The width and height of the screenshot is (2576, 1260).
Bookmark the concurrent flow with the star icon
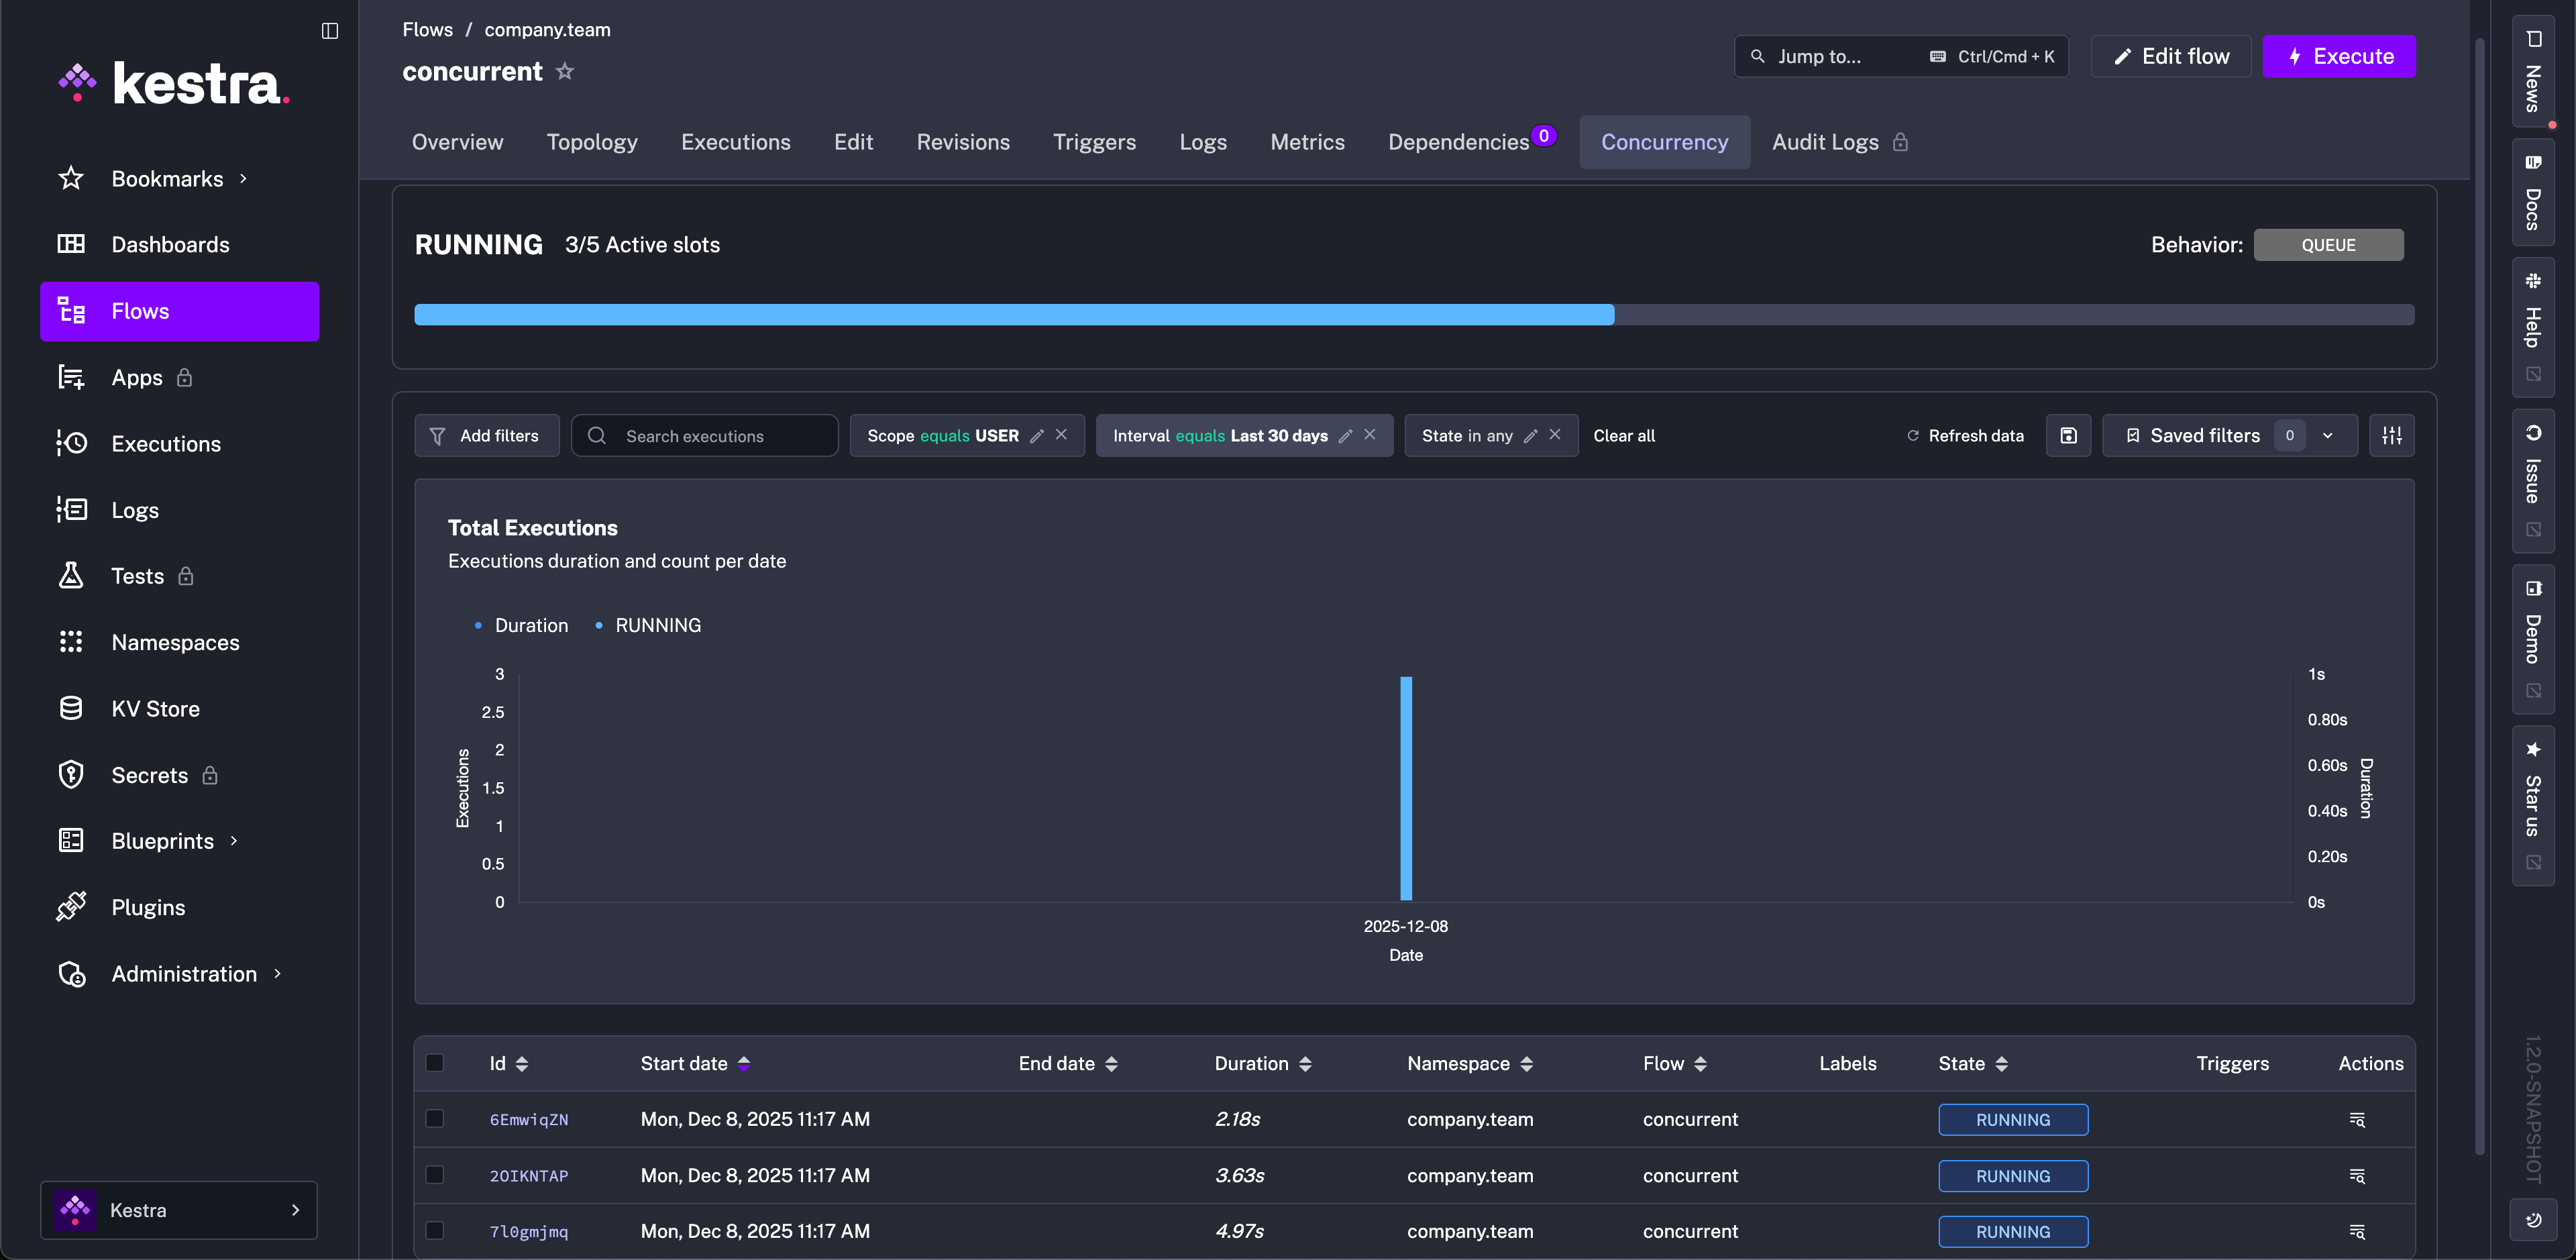(565, 71)
